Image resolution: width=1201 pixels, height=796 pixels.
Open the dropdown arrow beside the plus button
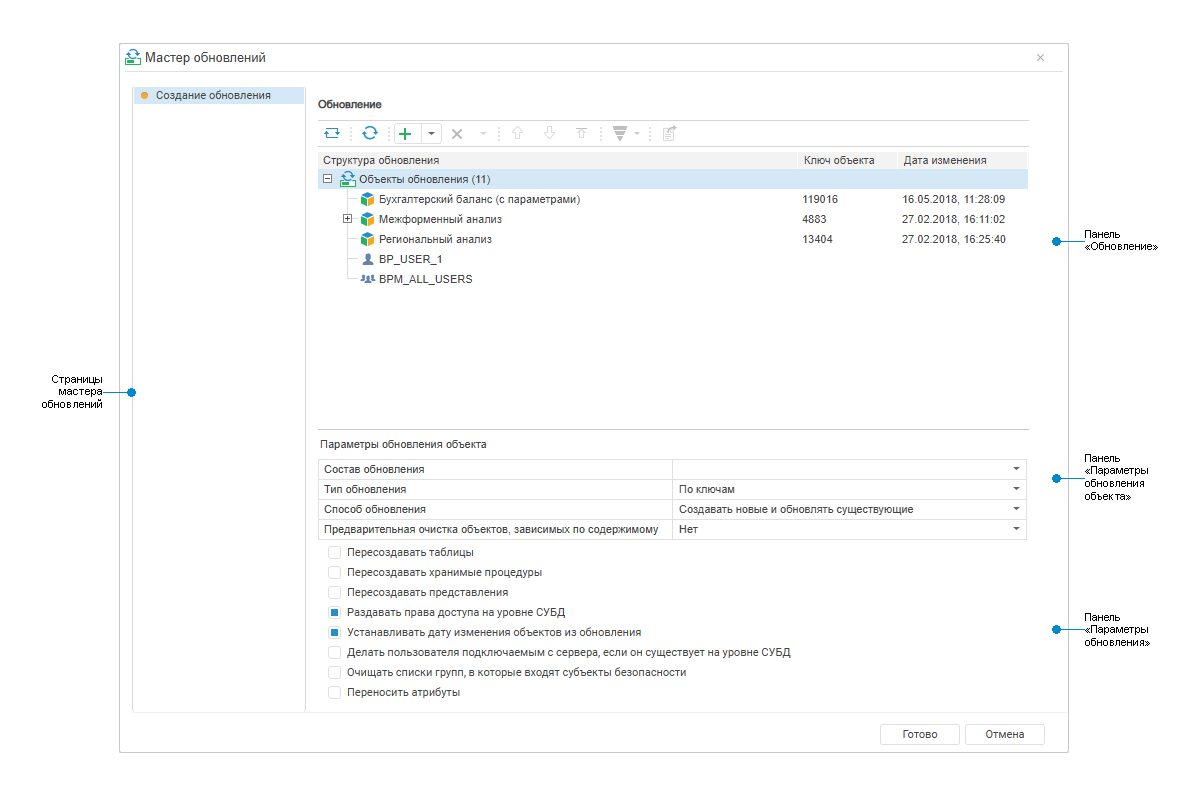(x=431, y=133)
